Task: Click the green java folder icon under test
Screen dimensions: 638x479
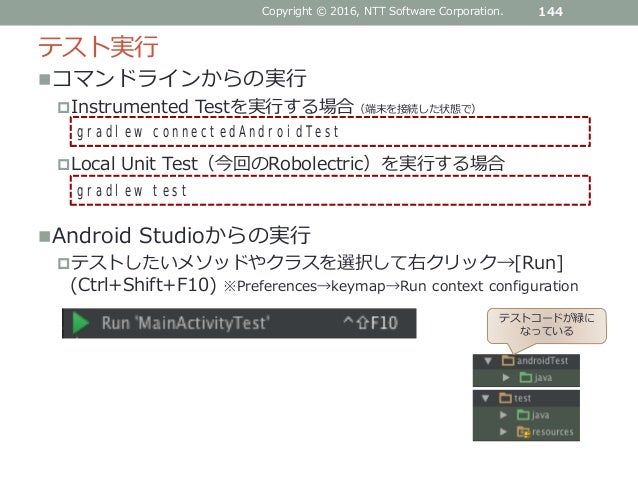Action: (523, 415)
